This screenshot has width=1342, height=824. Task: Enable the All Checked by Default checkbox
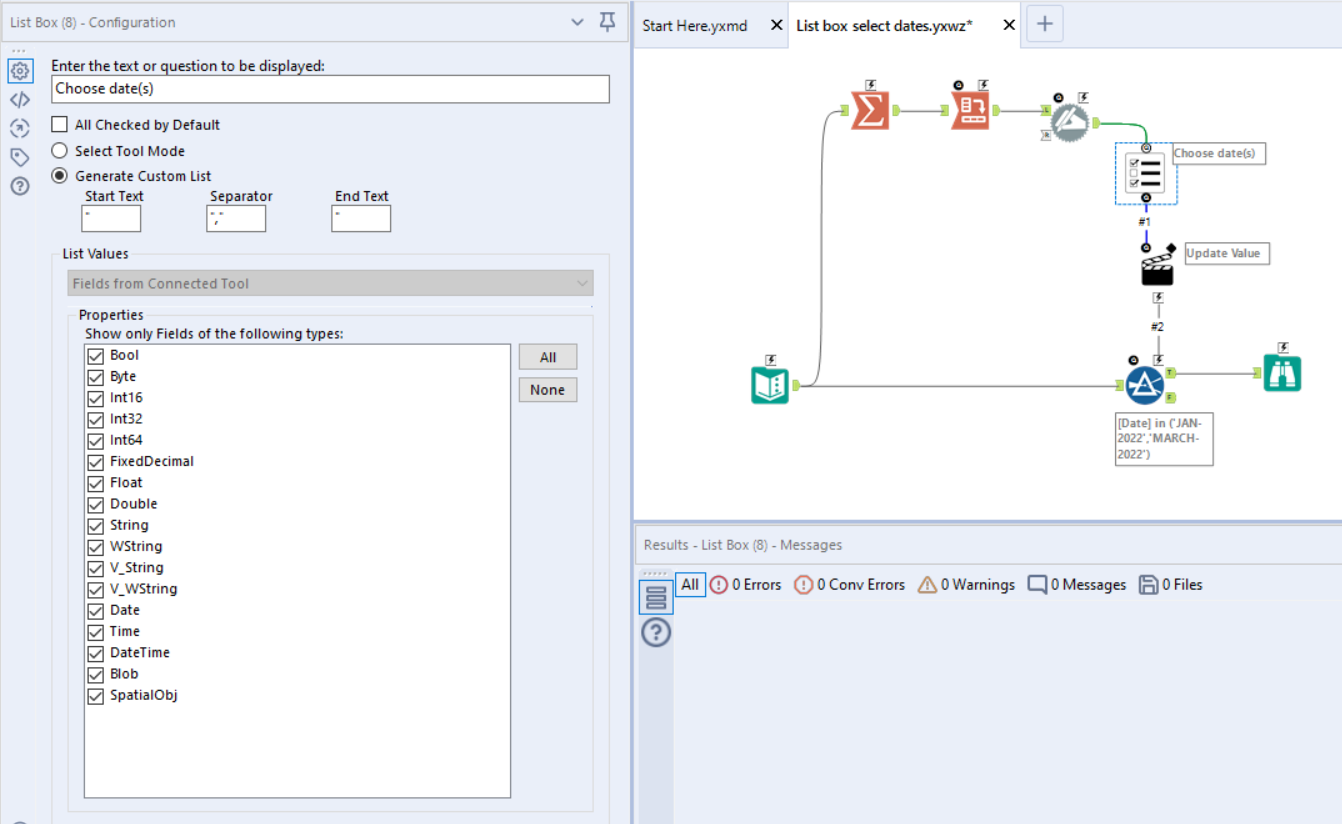pyautogui.click(x=59, y=125)
